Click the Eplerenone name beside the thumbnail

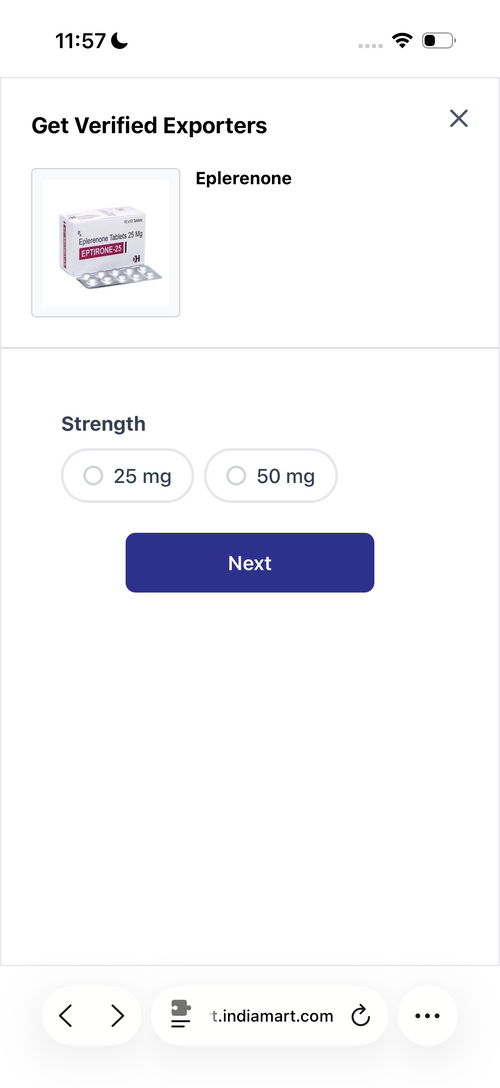coord(243,178)
